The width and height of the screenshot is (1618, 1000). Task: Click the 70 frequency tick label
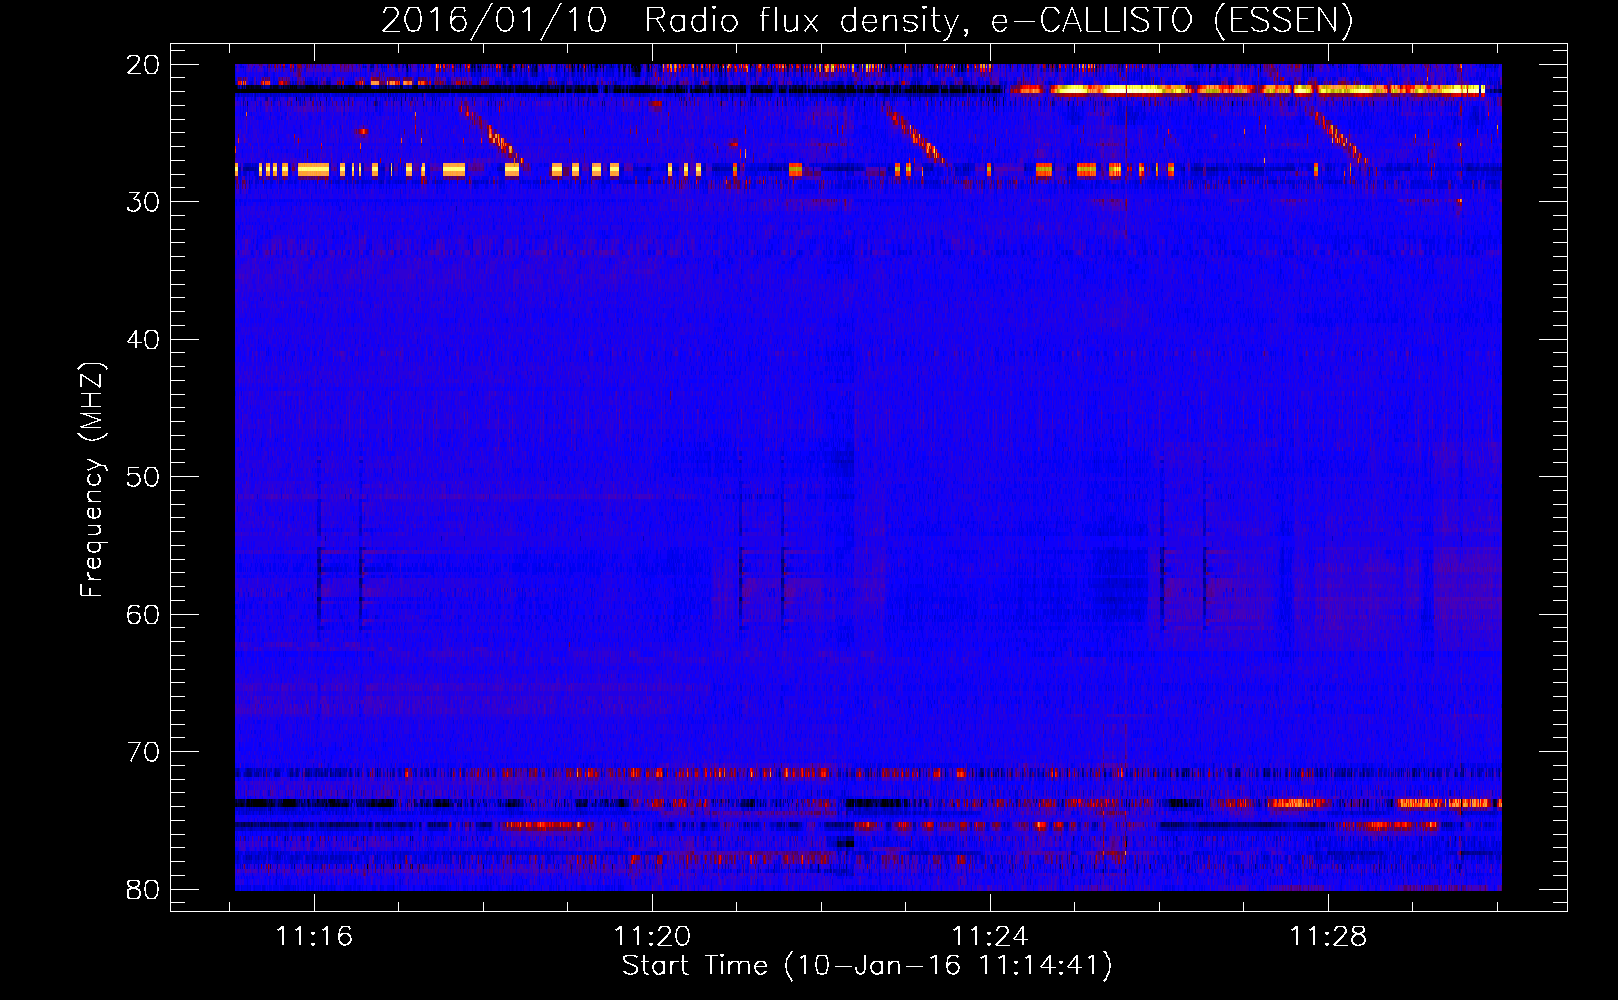(143, 752)
